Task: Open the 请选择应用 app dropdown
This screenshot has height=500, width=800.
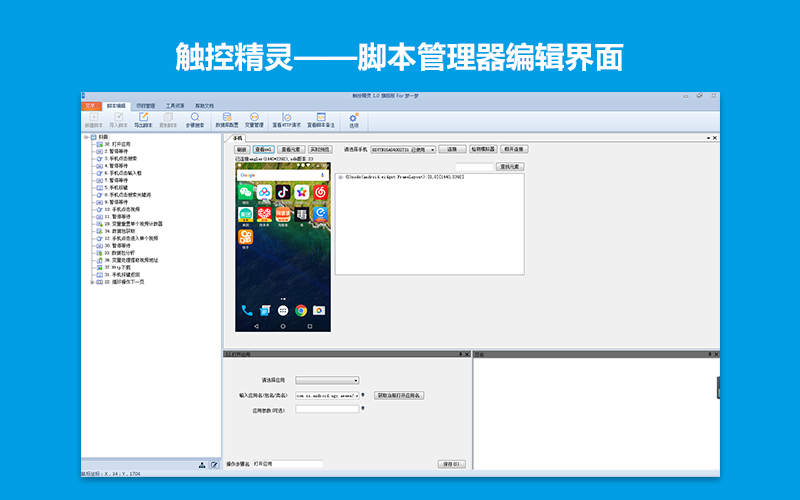Action: 327,380
